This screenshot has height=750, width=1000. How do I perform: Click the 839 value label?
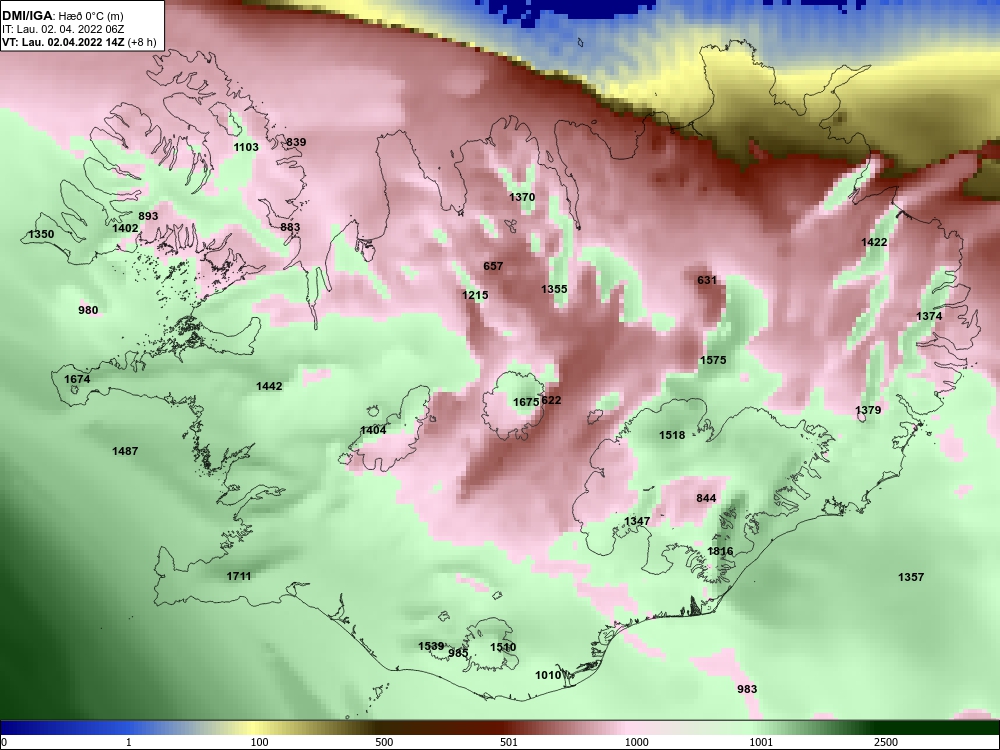296,142
